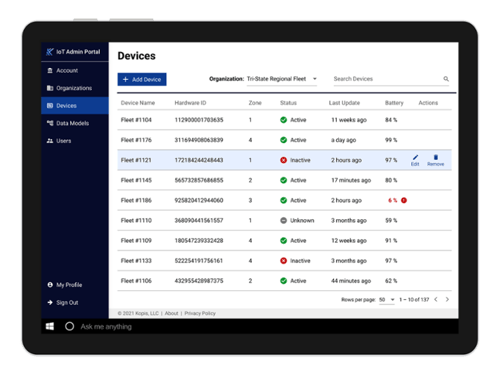The width and height of the screenshot is (500, 375).
Task: Click the green Active icon for Fleet #1176
Action: tap(283, 140)
